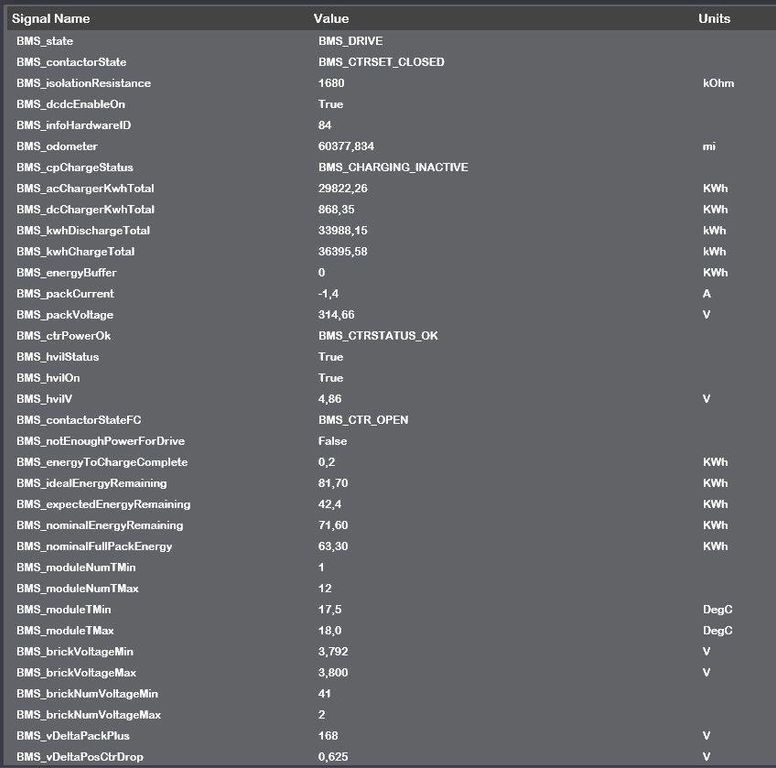Click the 314,66 pack voltage value

pyautogui.click(x=336, y=315)
